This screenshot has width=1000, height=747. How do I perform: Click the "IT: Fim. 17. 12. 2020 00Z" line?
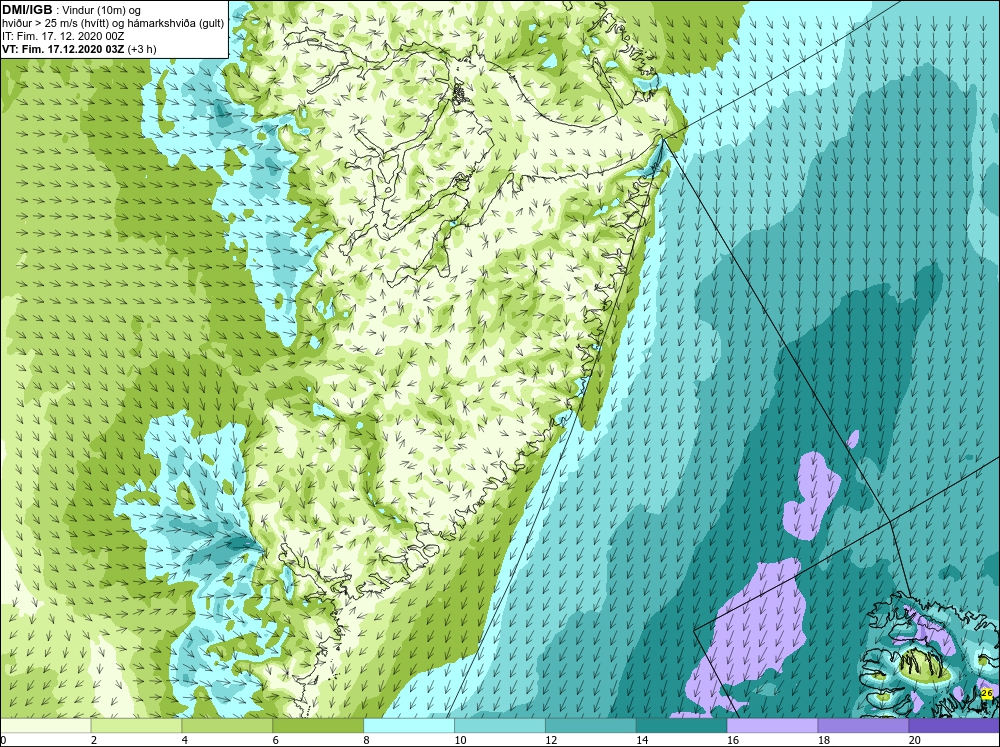coord(63,36)
